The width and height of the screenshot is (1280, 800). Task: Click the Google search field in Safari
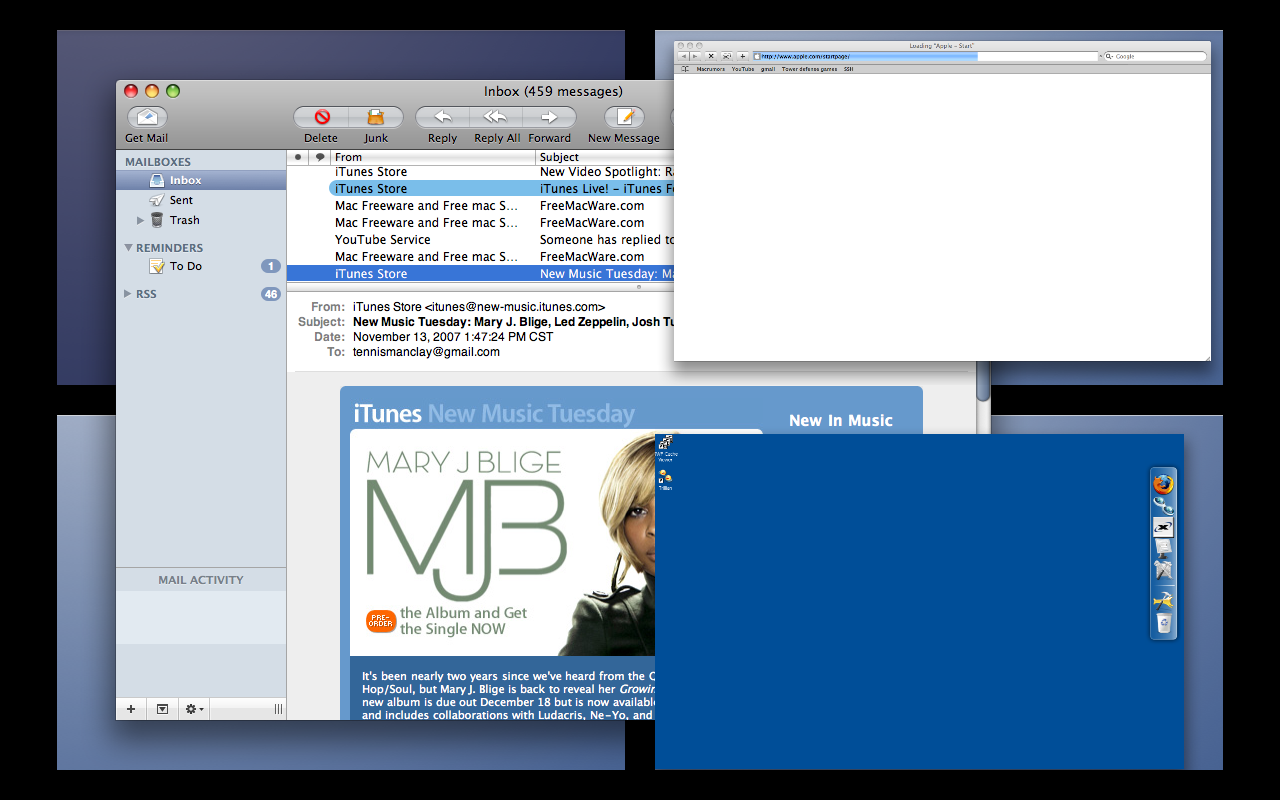1155,56
